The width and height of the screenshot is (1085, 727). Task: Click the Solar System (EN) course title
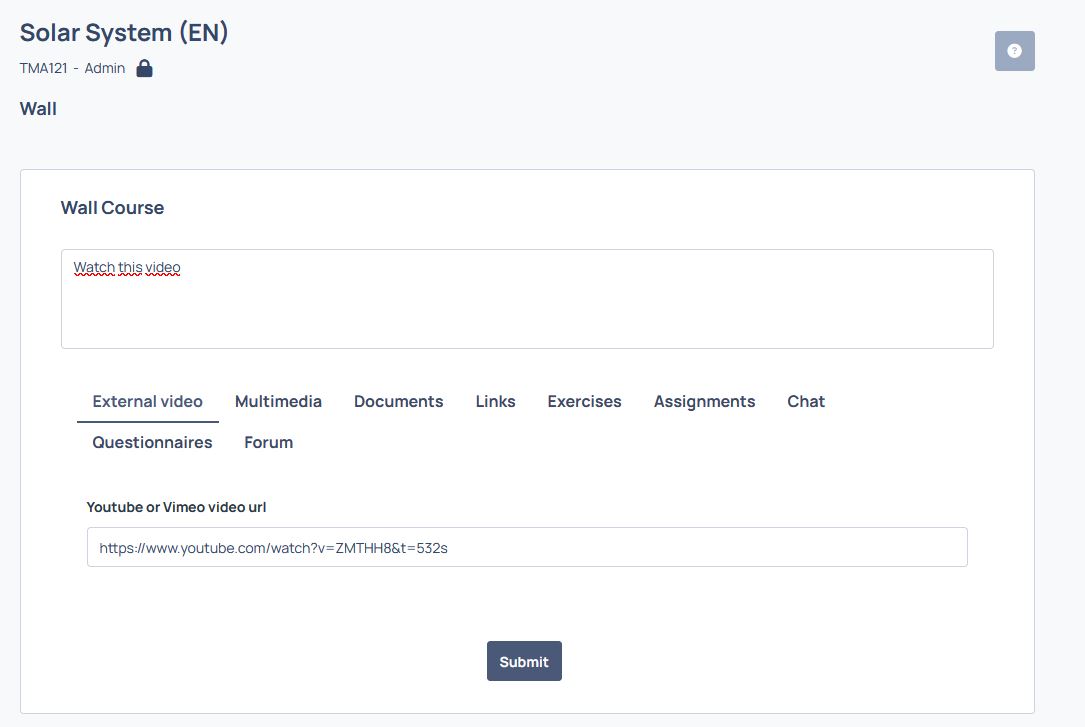pyautogui.click(x=124, y=33)
